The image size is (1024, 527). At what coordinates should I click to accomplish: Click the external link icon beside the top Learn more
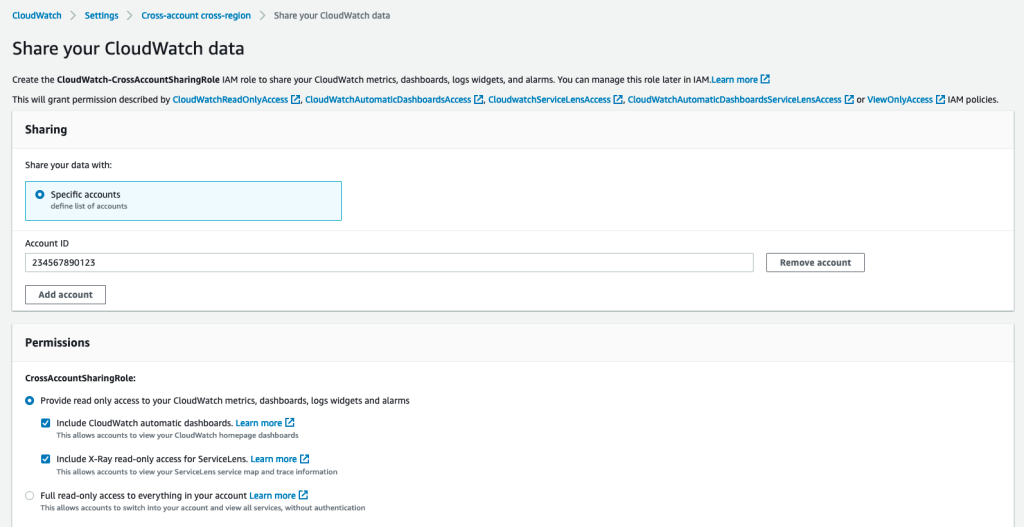pyautogui.click(x=765, y=79)
